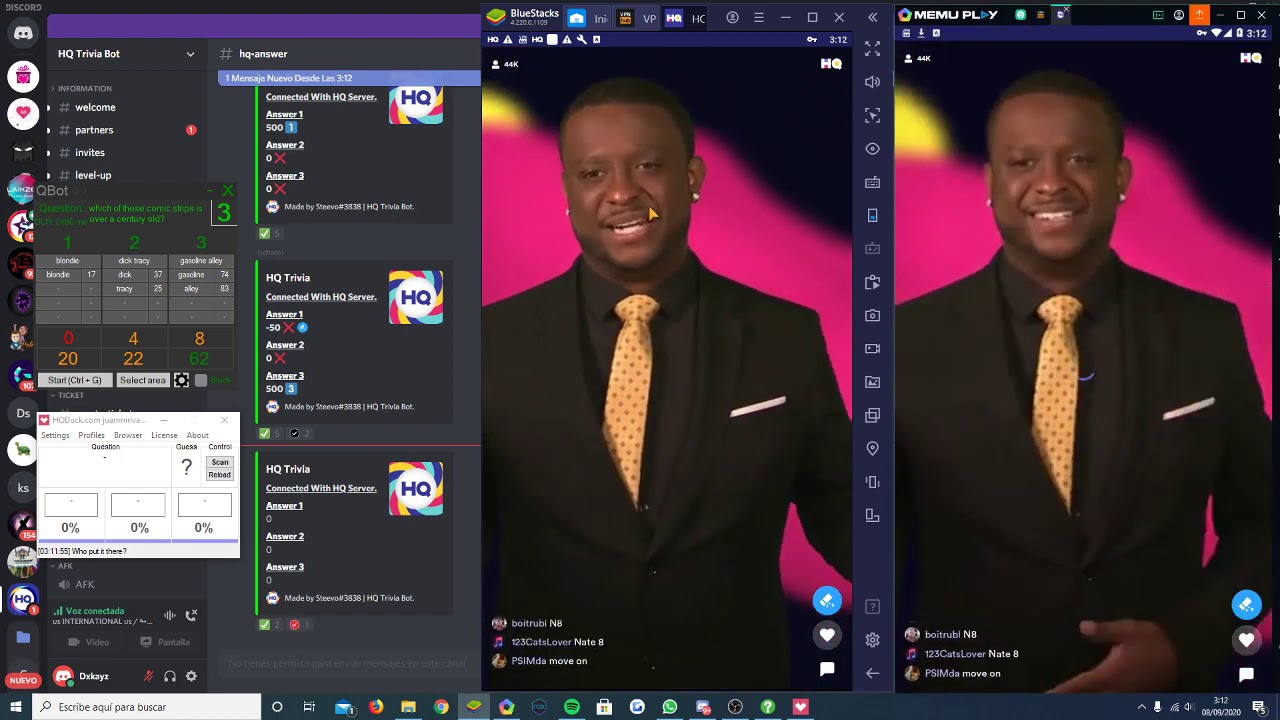
Task: Switch to BlueStacks Home tab
Action: [587, 18]
